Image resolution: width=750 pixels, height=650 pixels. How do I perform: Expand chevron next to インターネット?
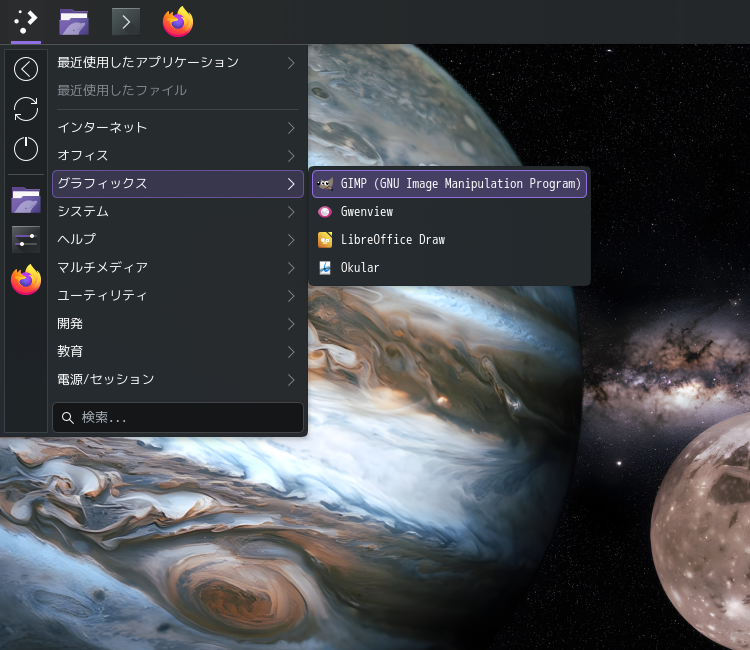pyautogui.click(x=291, y=128)
